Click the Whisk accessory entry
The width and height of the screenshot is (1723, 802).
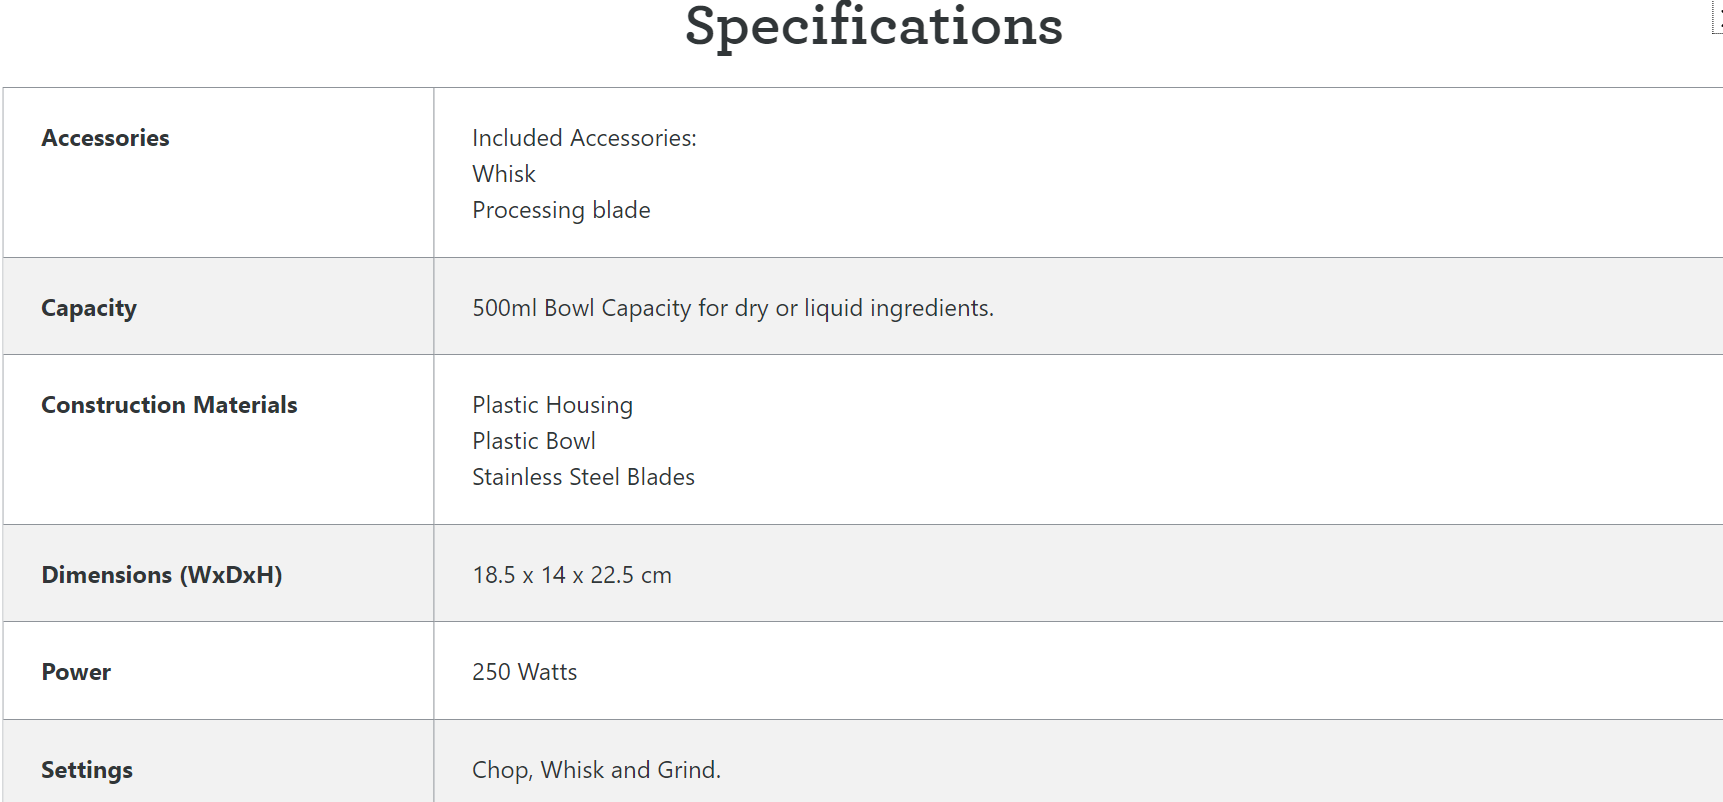pos(504,174)
